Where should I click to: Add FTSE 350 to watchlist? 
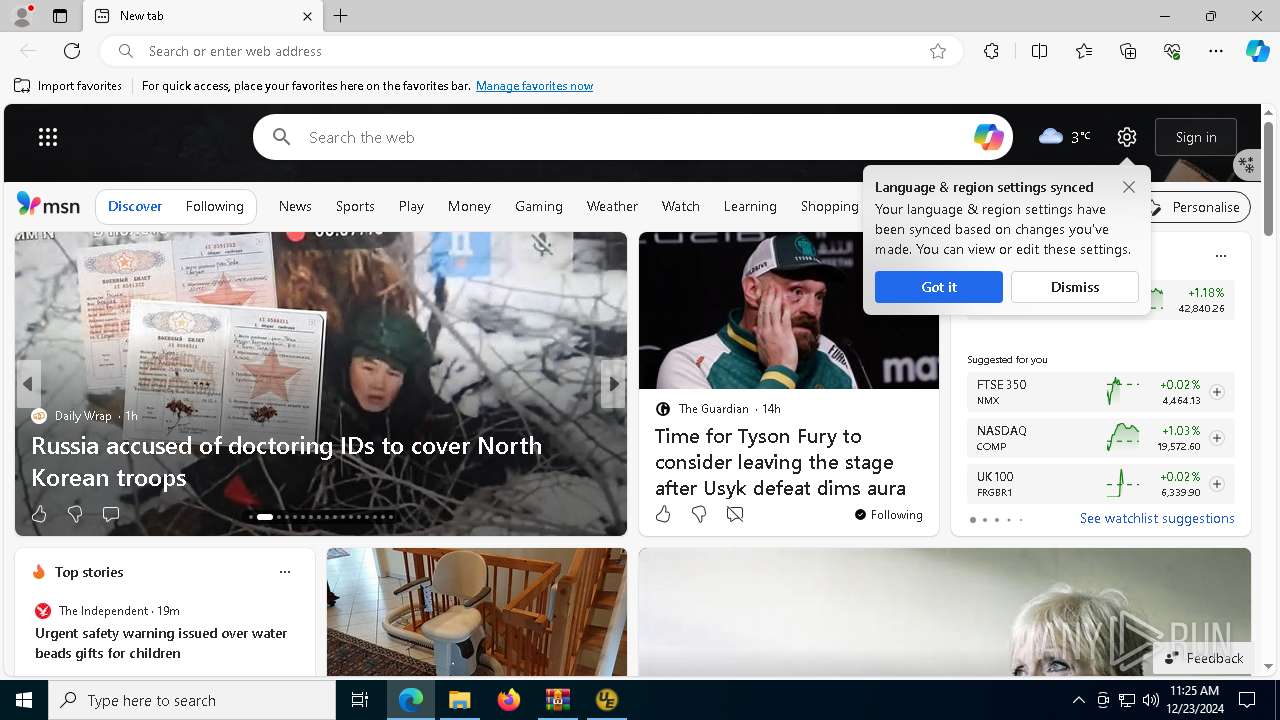[x=1217, y=392]
